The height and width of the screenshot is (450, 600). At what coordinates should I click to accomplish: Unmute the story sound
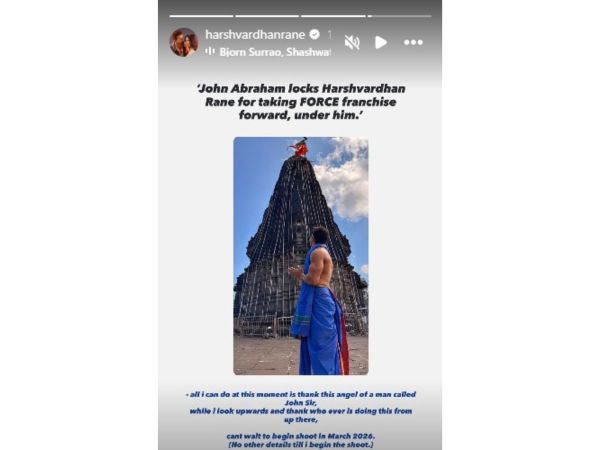click(x=352, y=42)
